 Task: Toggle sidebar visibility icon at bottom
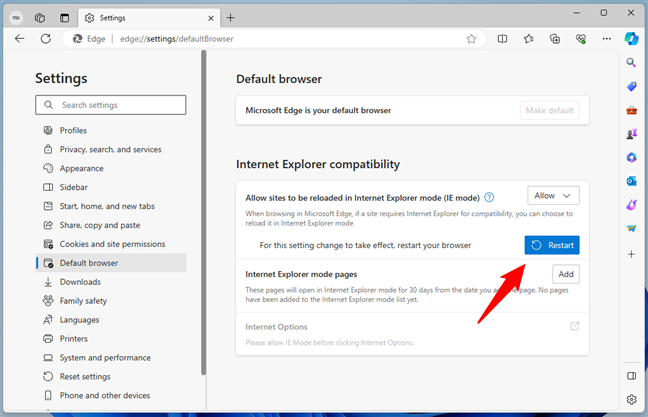point(631,376)
